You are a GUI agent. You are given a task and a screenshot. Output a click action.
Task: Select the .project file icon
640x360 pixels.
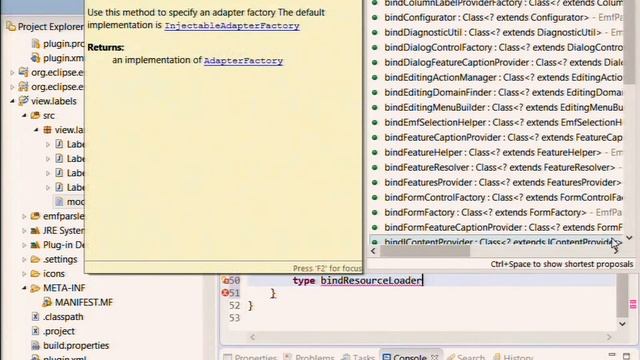[x=36, y=331]
